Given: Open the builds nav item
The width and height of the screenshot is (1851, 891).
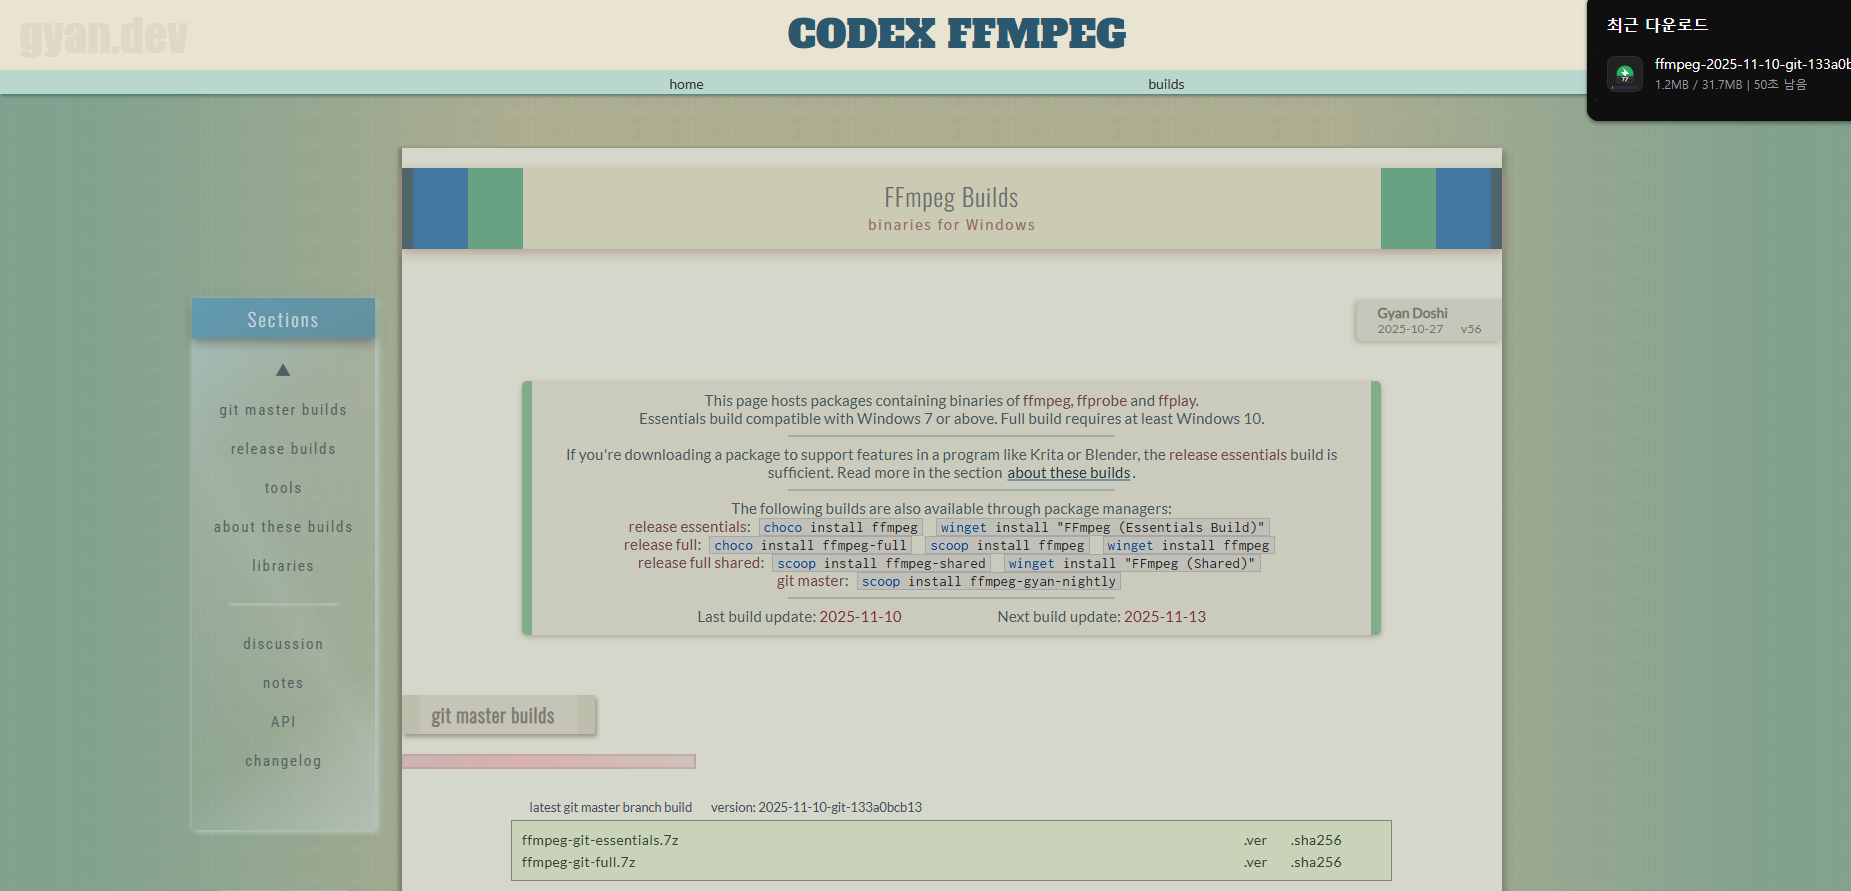Looking at the screenshot, I should point(1166,84).
